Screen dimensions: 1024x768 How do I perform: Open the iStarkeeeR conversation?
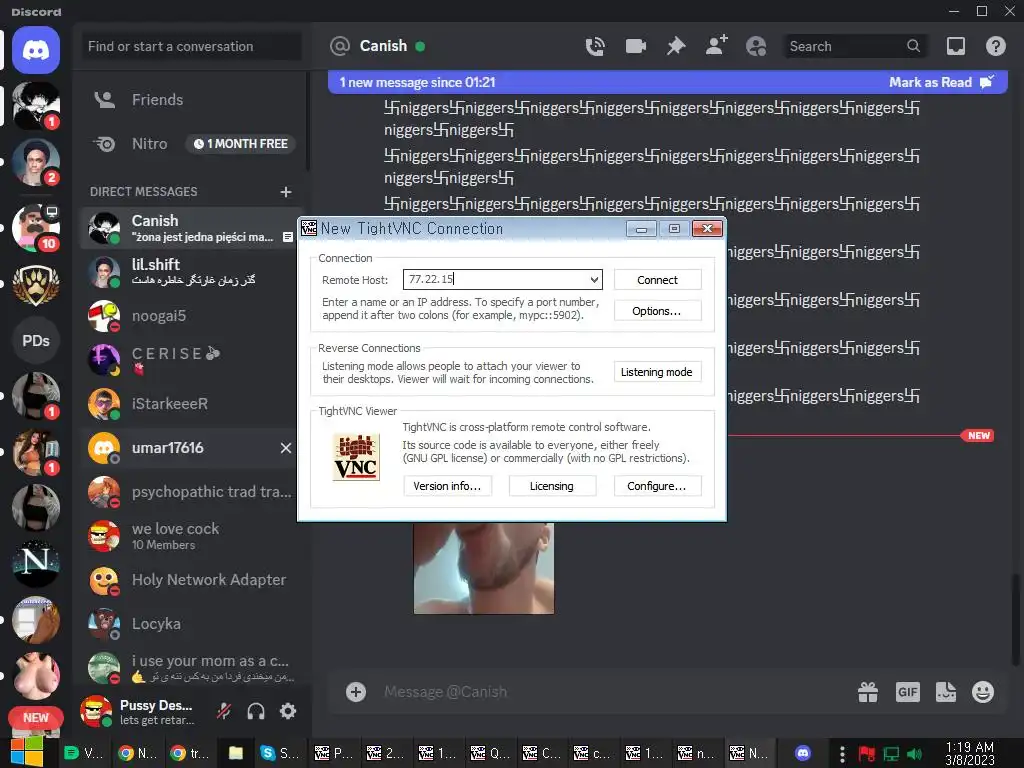point(189,404)
